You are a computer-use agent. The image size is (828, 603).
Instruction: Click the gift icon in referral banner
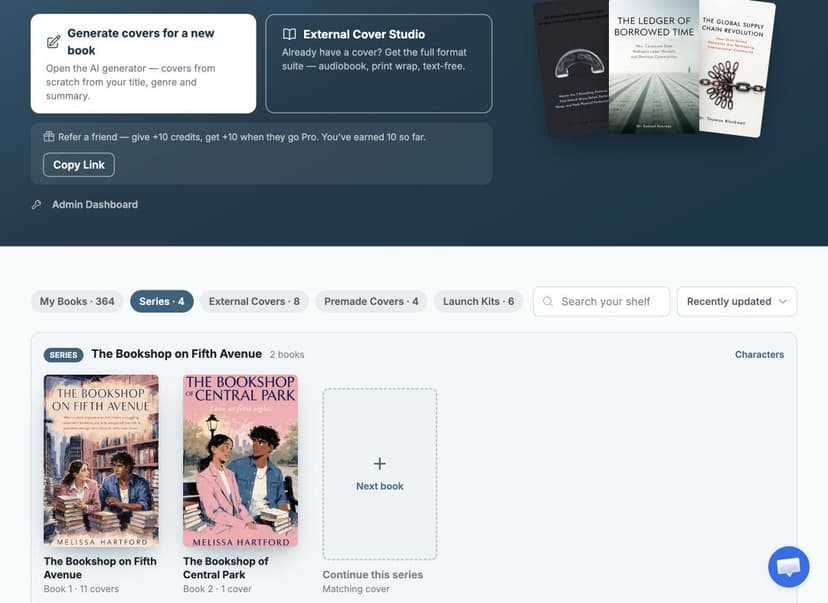click(49, 137)
